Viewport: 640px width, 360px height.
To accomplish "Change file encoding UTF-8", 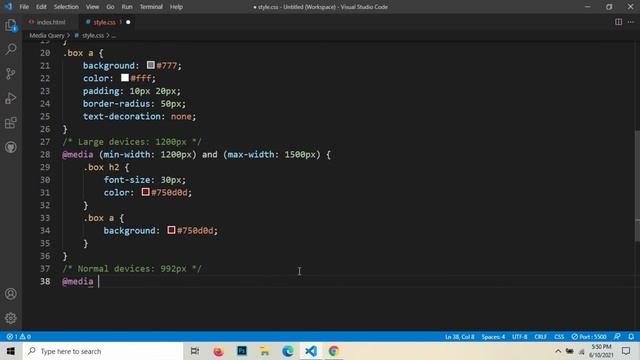I will click(x=520, y=337).
